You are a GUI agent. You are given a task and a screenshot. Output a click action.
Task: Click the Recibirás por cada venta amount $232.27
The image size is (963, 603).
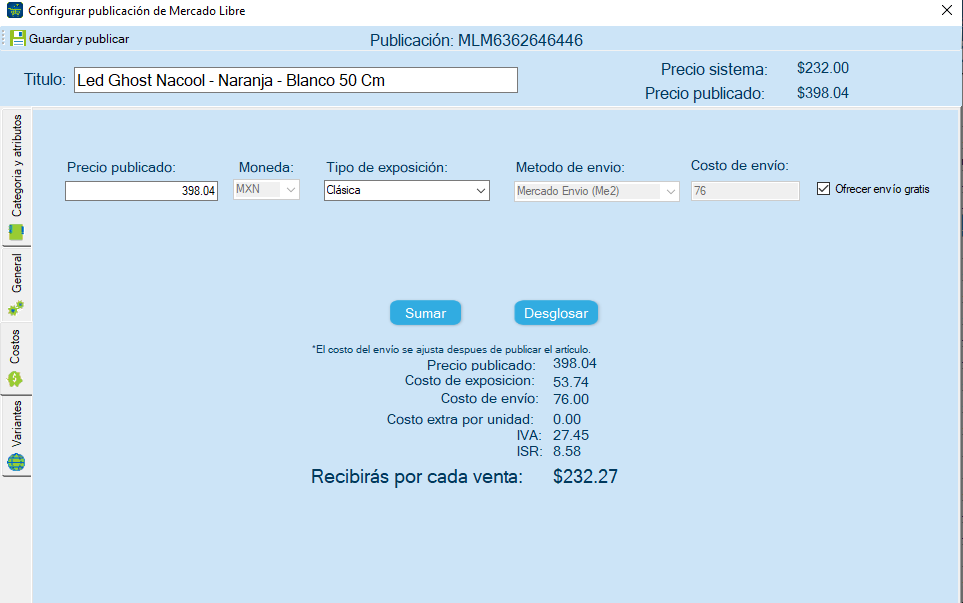tap(585, 477)
